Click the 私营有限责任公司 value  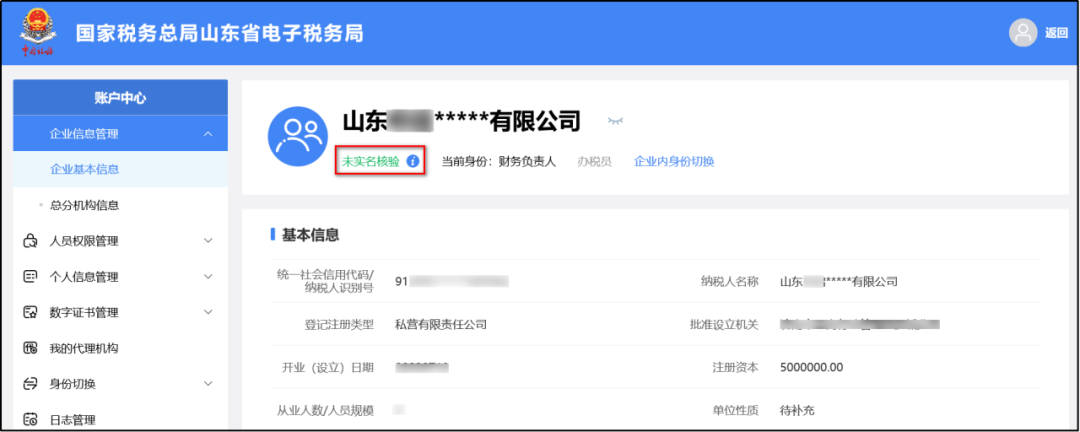pos(441,325)
